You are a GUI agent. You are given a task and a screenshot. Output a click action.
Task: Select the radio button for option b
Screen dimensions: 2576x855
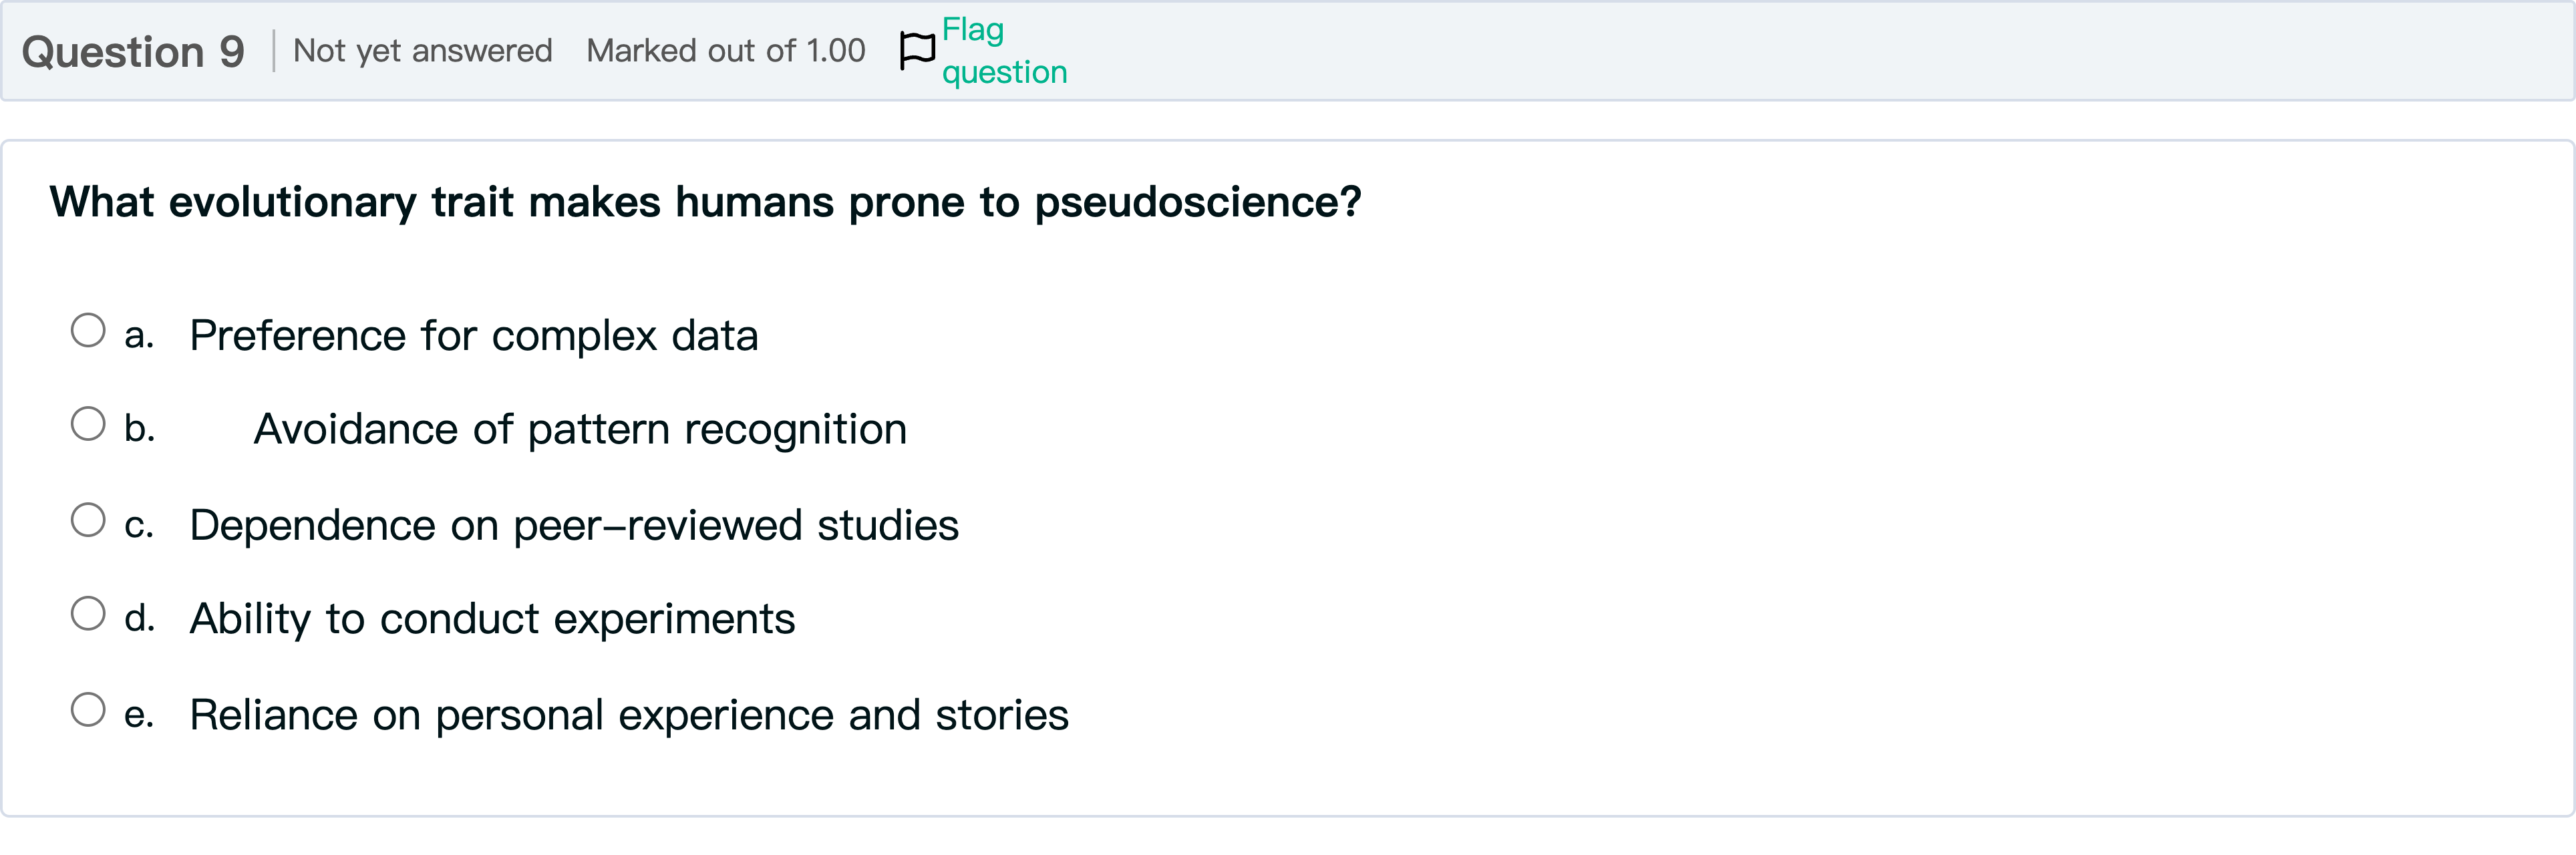pyautogui.click(x=88, y=424)
